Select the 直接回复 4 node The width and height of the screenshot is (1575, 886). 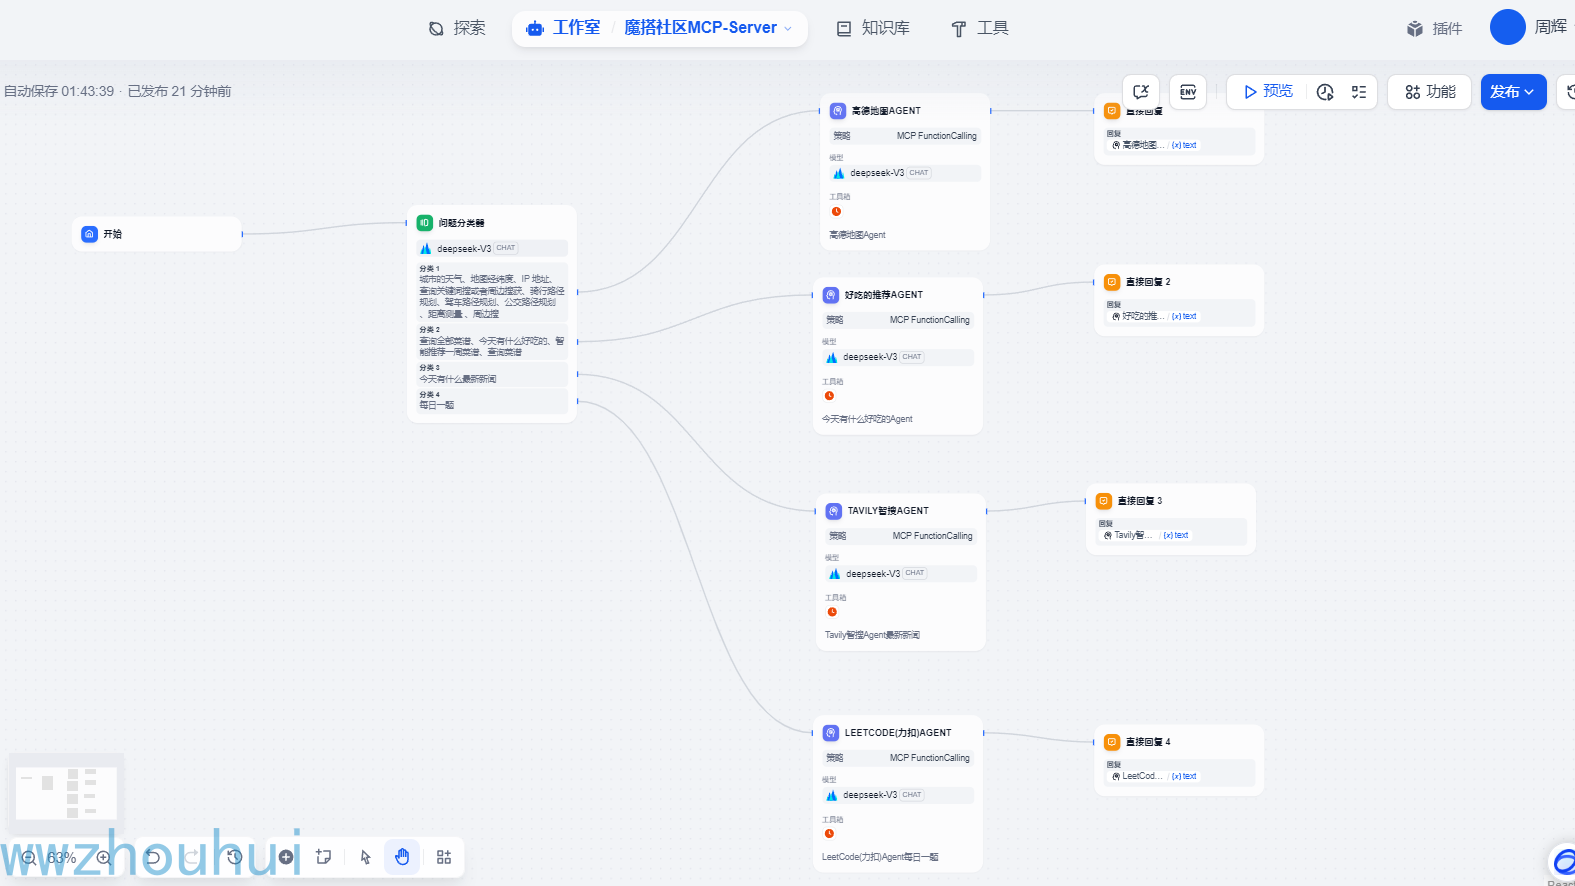tap(1179, 760)
